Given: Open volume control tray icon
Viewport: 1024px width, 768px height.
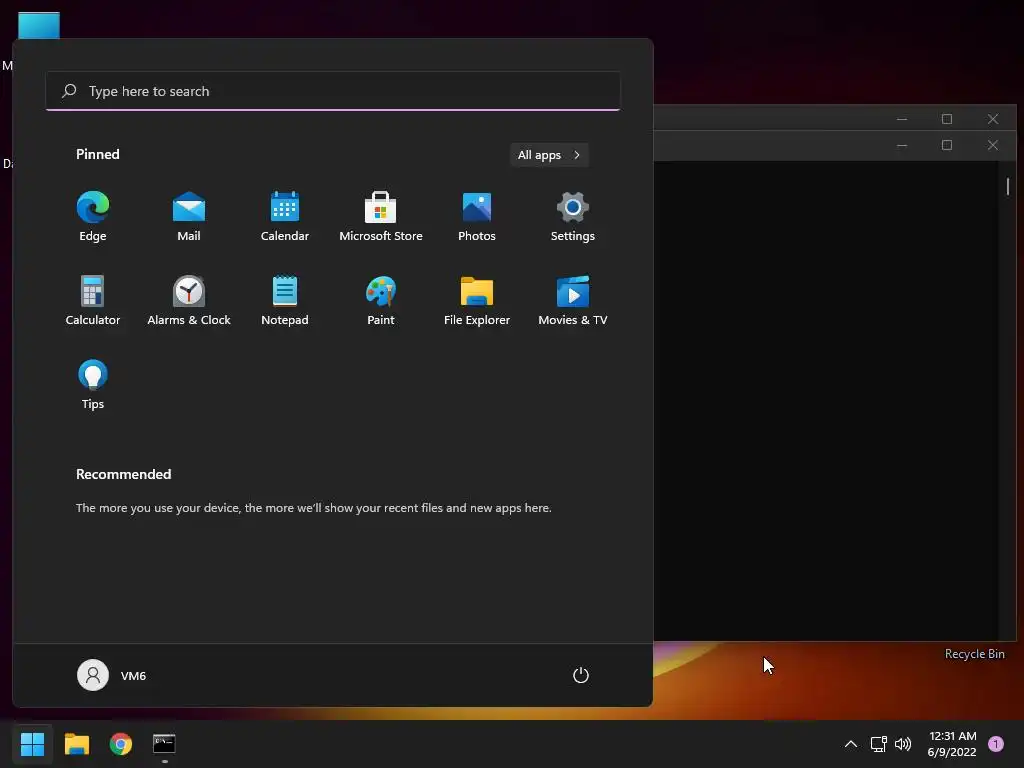Looking at the screenshot, I should click(x=903, y=744).
